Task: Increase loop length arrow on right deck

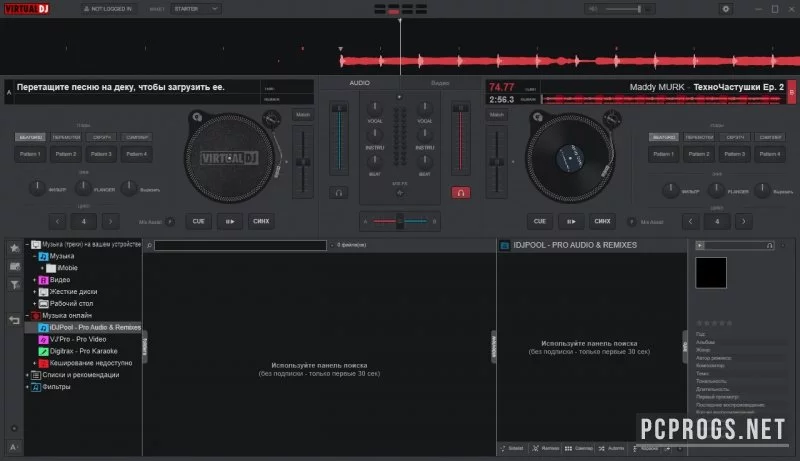Action: pyautogui.click(x=743, y=221)
